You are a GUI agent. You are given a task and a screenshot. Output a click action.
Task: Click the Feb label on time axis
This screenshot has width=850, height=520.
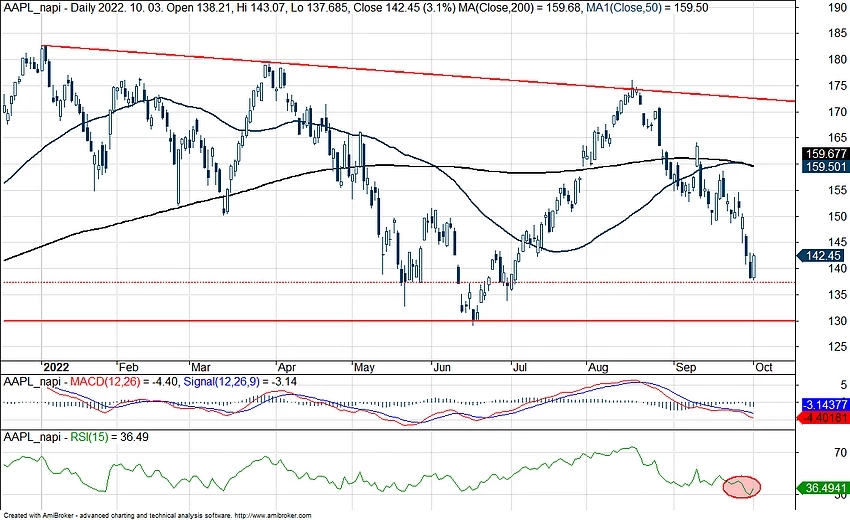coord(128,367)
